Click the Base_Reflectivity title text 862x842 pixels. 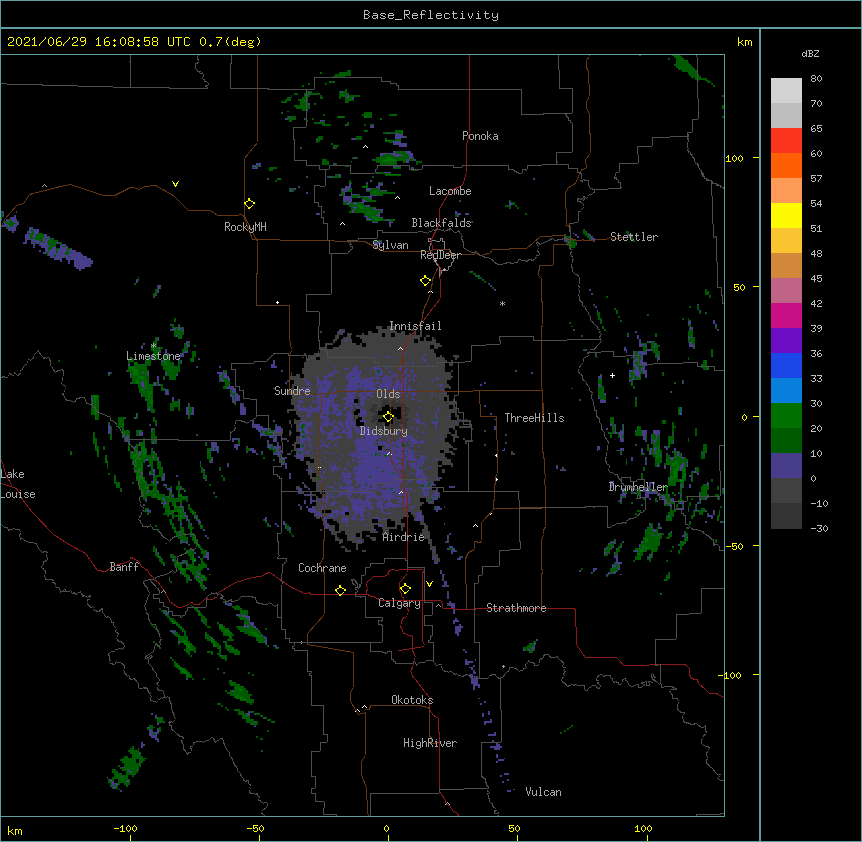click(431, 15)
